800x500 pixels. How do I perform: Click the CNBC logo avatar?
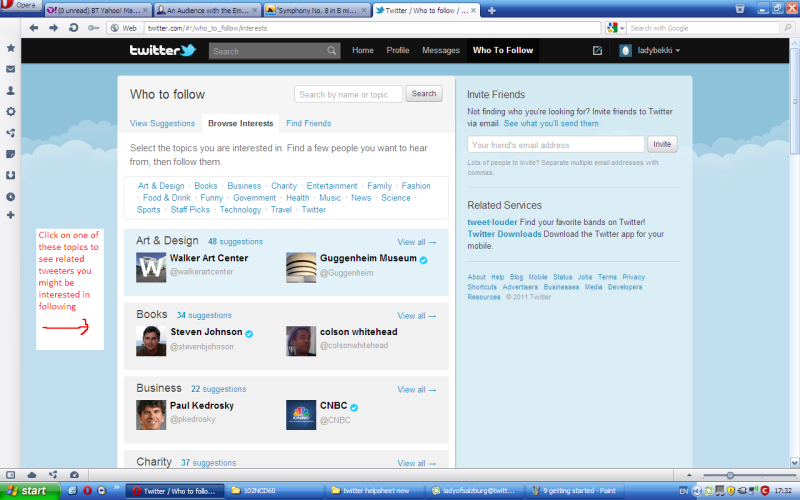click(x=301, y=415)
